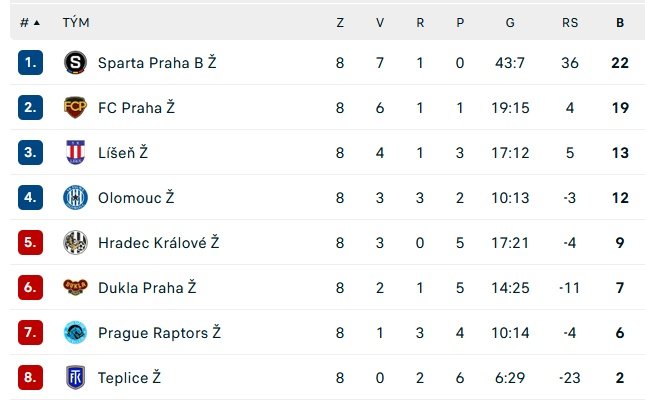Open Prague Raptors Ž team link
This screenshot has width=645, height=408.
159,332
